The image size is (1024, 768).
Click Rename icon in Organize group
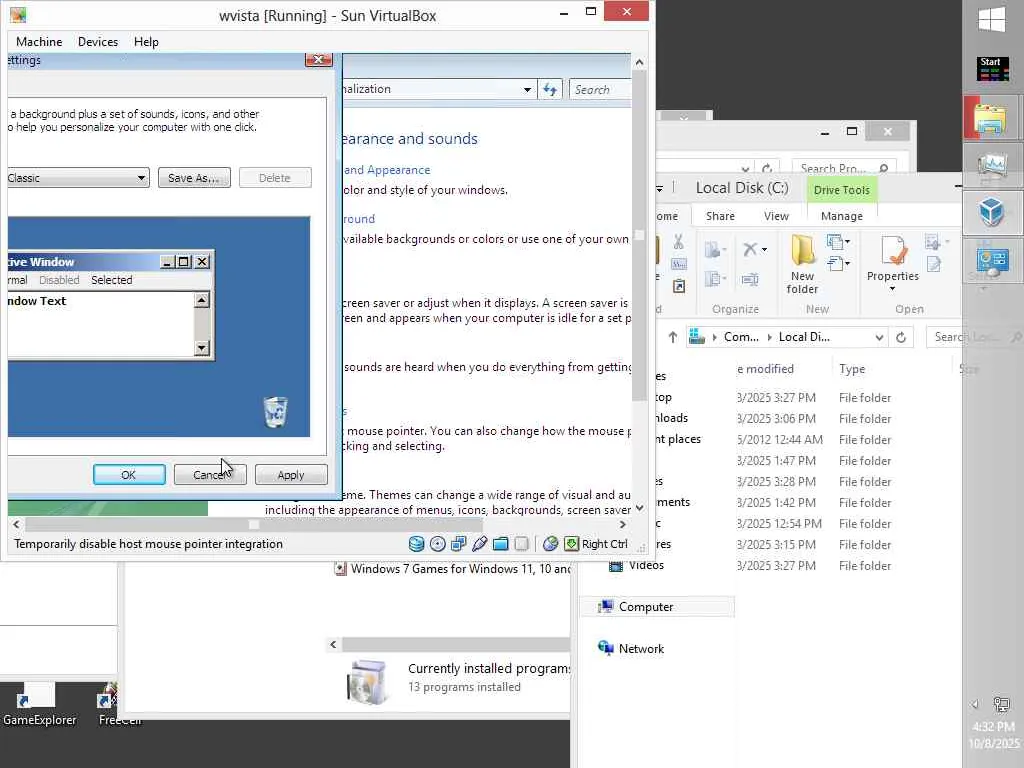750,280
